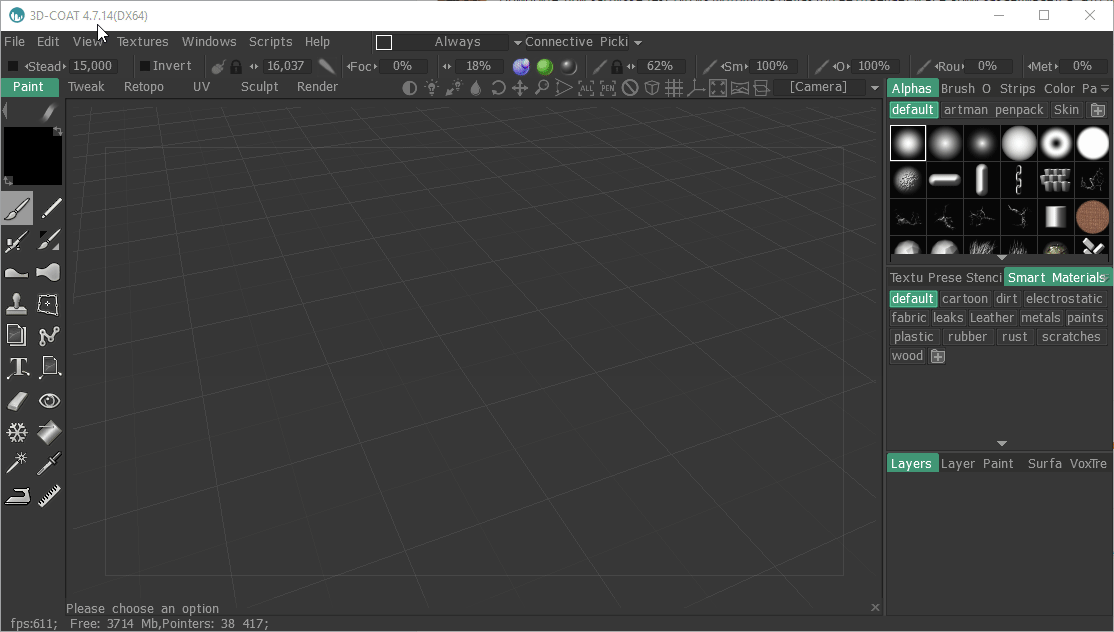The width and height of the screenshot is (1114, 632).
Task: Toggle the dark glossiness channel sphere
Action: (568, 67)
